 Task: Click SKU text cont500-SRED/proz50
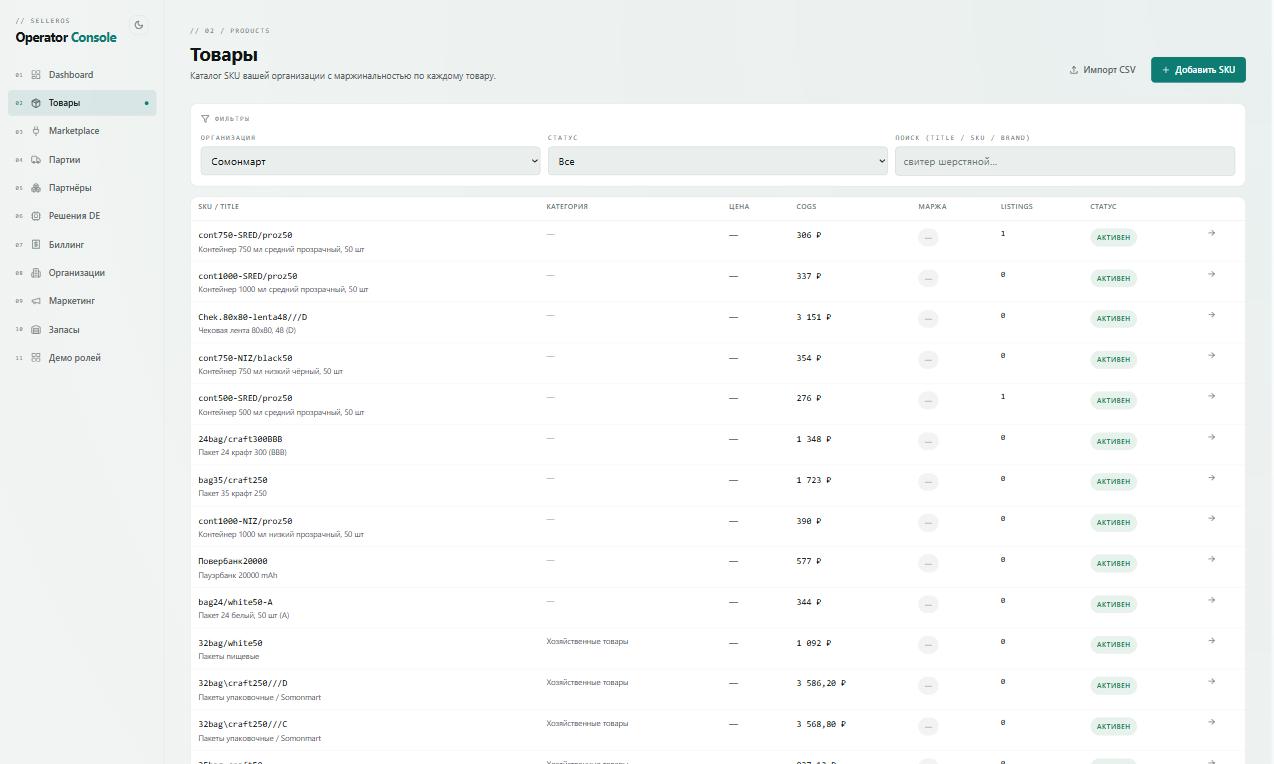[x=246, y=398]
